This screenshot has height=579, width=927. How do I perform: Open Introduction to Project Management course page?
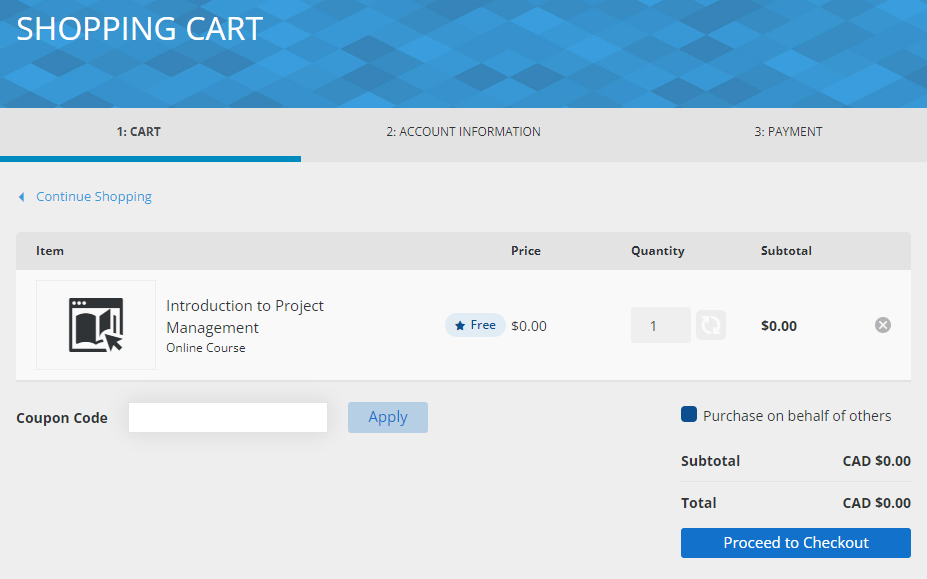(244, 316)
